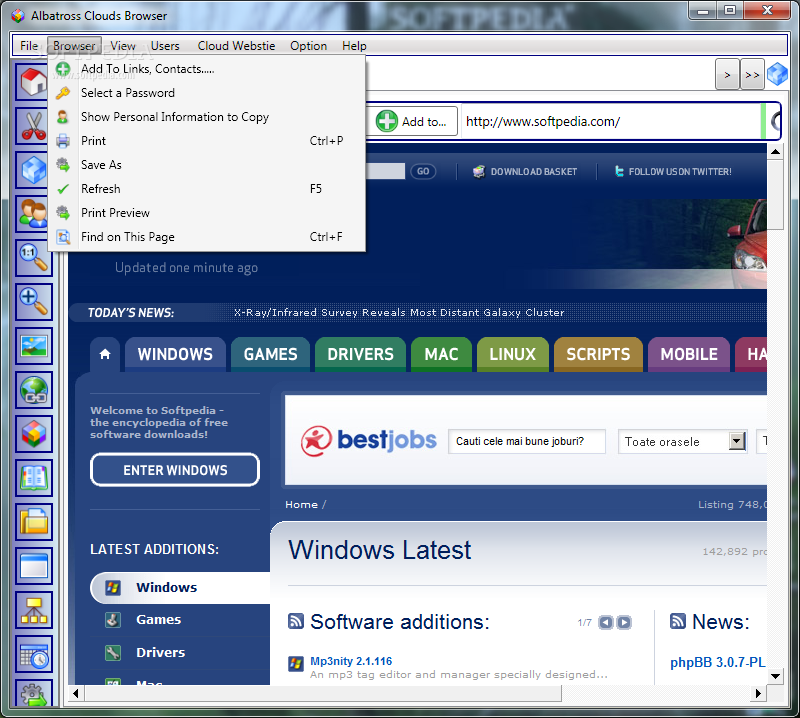Click the bestjobs job search field
Screen dimensions: 800x718
click(x=527, y=441)
